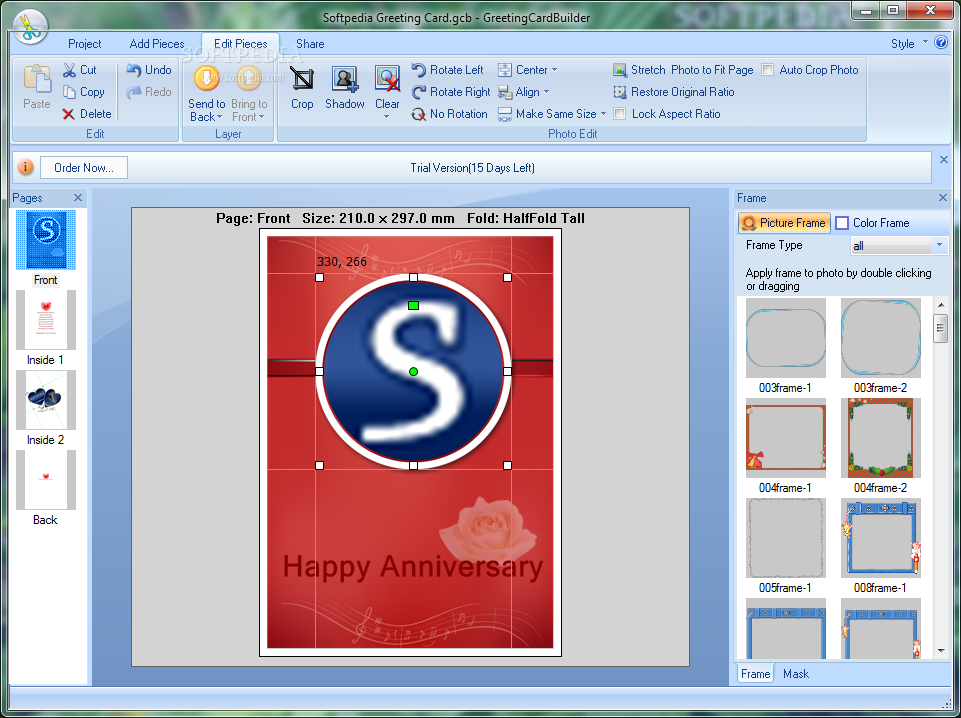The width and height of the screenshot is (961, 718).
Task: Switch to the Frame bottom tab
Action: (755, 674)
